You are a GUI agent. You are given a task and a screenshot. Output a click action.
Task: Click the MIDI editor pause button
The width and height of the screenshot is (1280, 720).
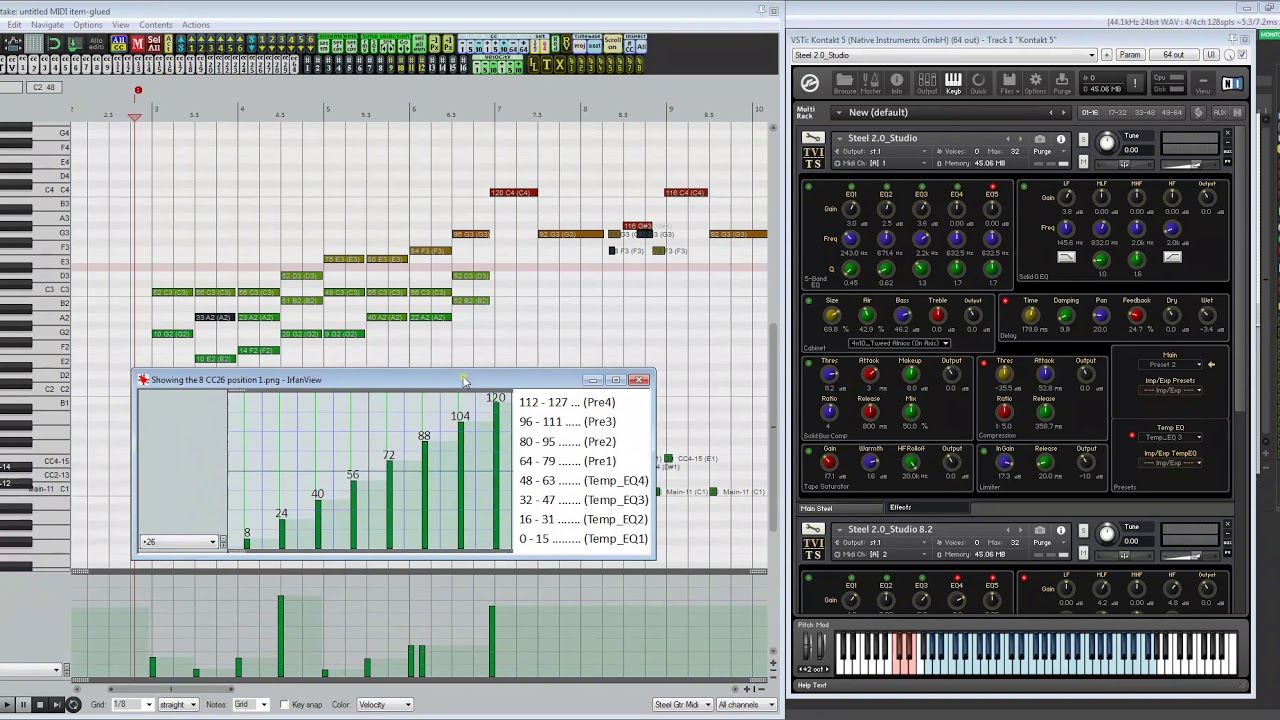pos(23,705)
